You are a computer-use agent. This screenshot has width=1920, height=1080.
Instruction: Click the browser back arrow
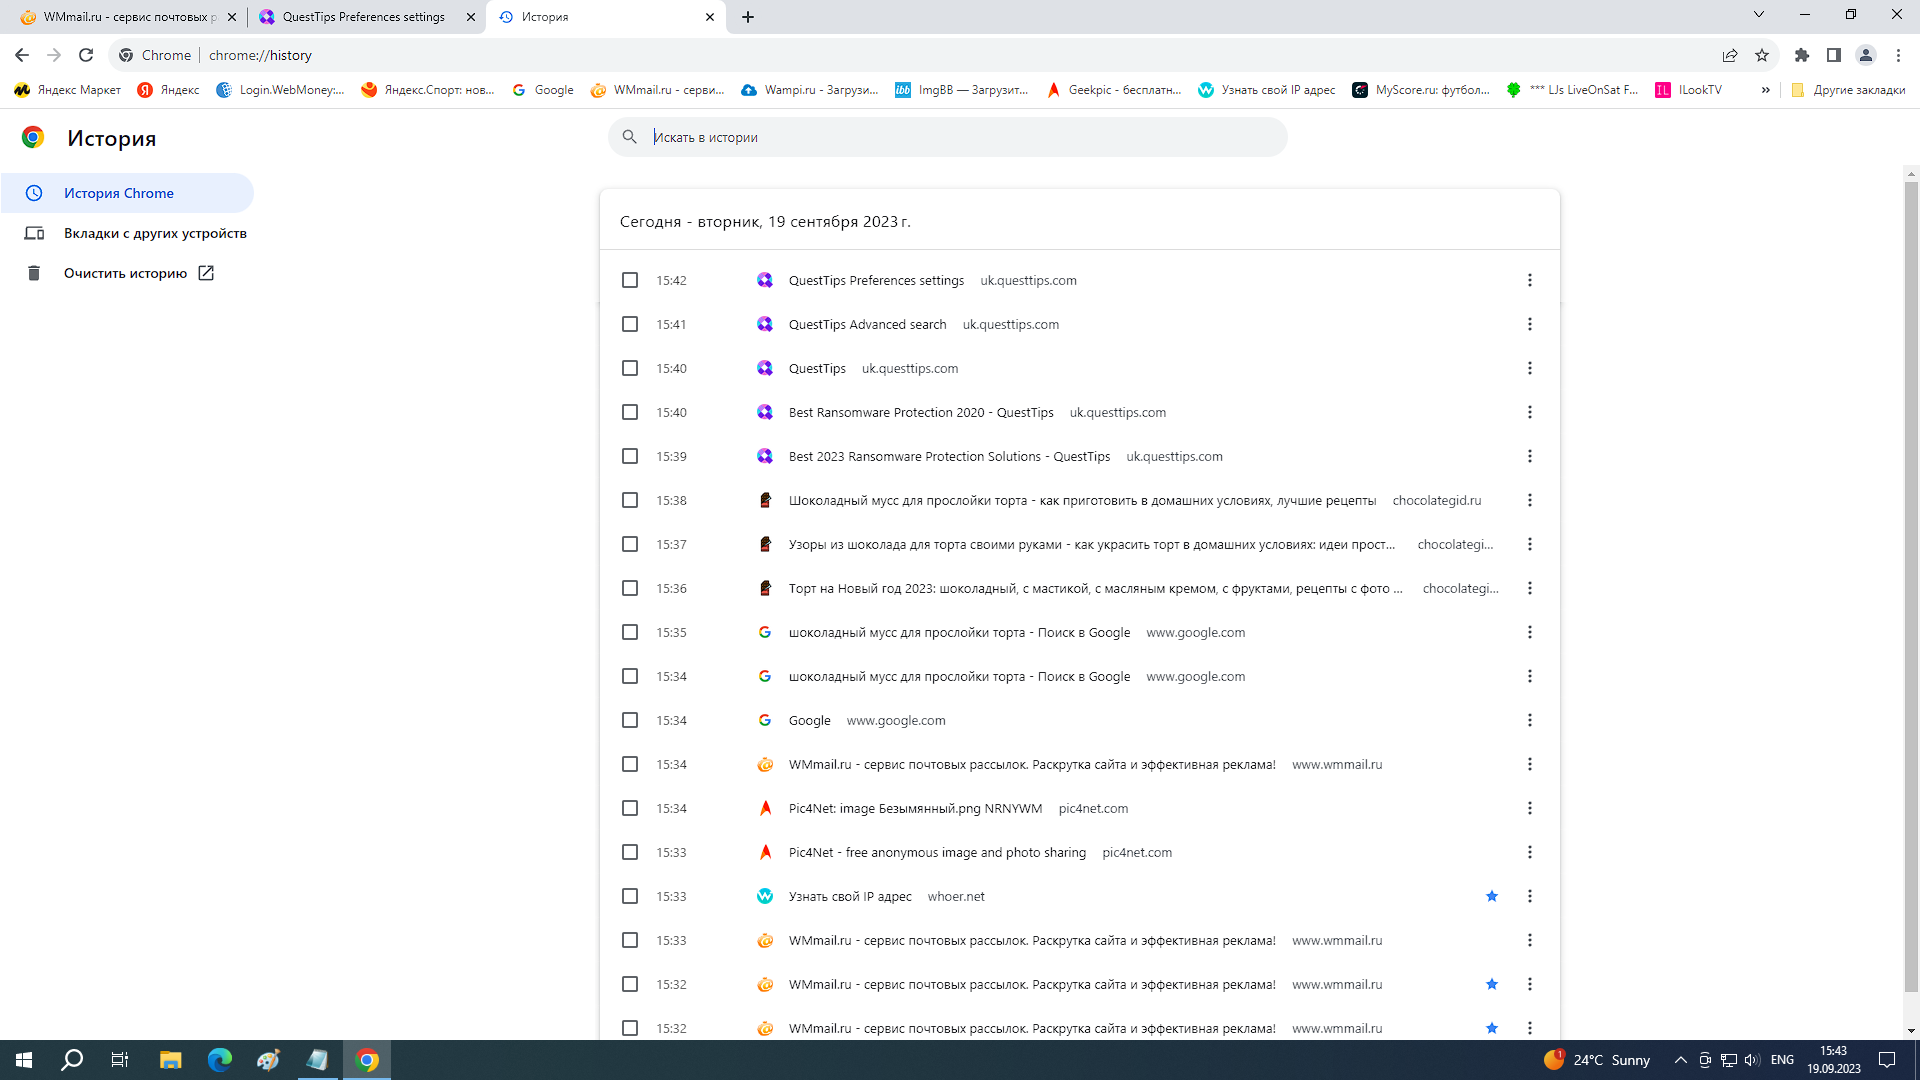click(22, 55)
